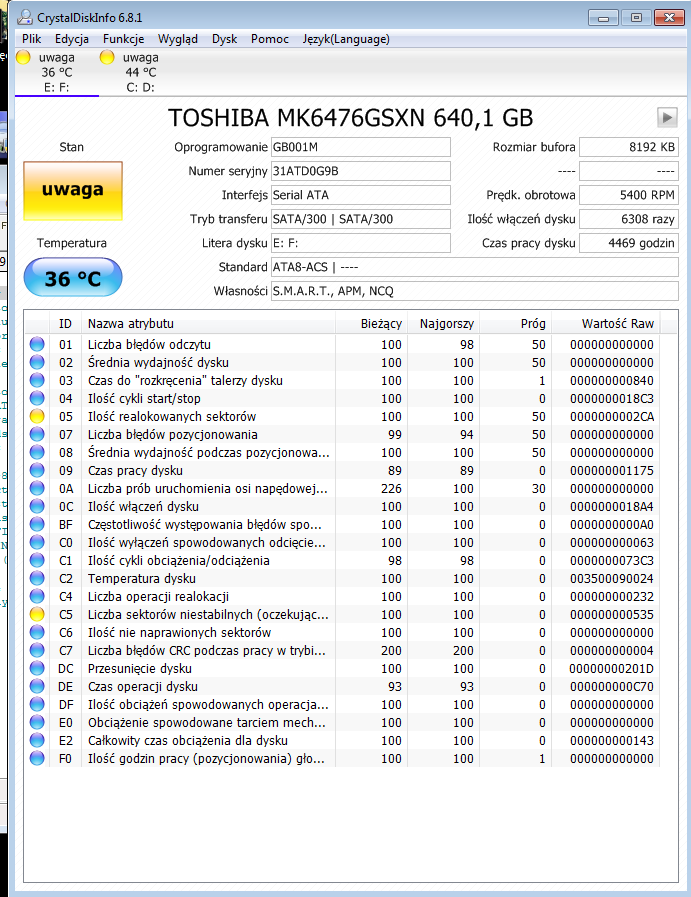
Task: Click the Wartość Raw column header
Action: pos(606,324)
